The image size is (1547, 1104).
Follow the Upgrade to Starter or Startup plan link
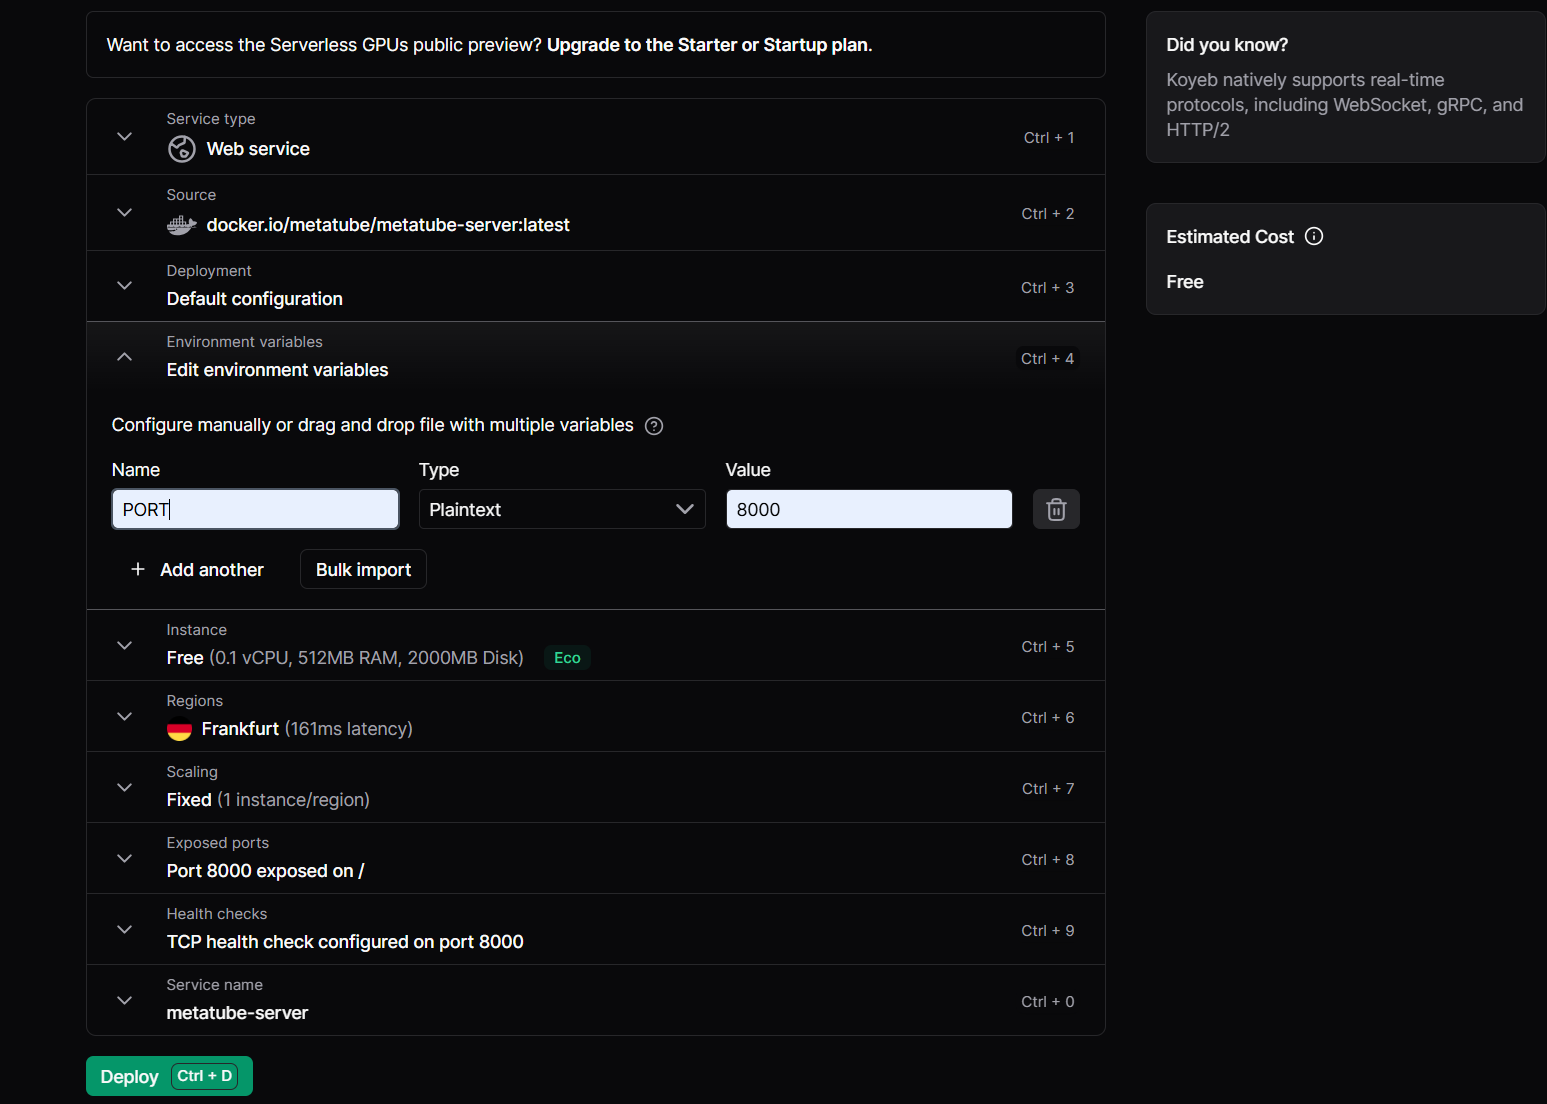click(709, 45)
